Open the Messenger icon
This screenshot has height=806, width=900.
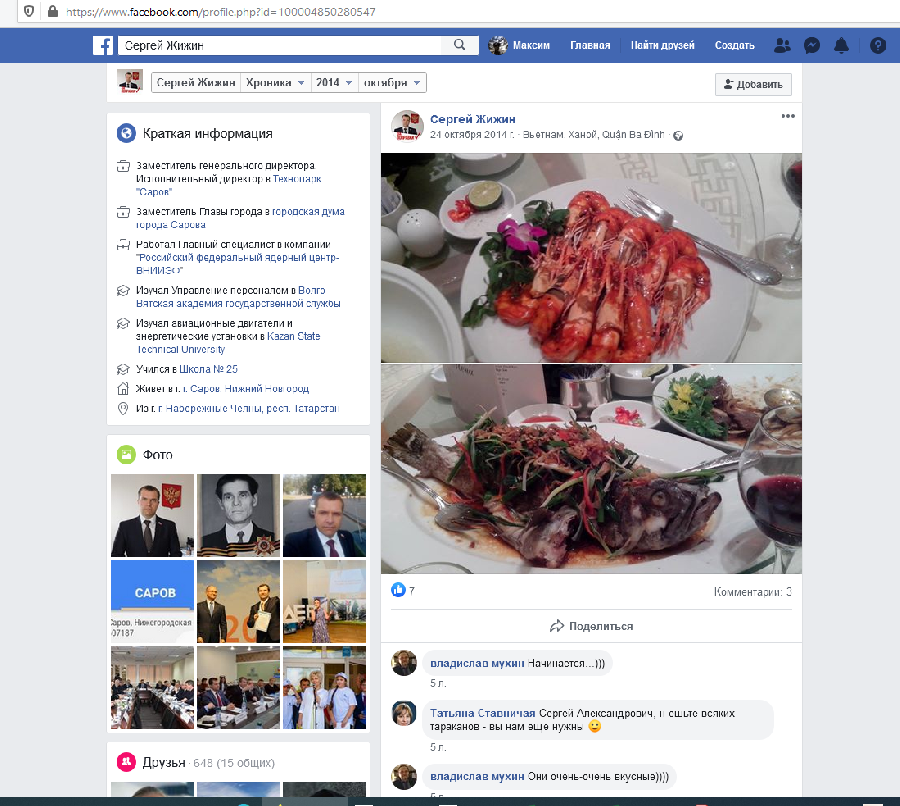(x=813, y=45)
